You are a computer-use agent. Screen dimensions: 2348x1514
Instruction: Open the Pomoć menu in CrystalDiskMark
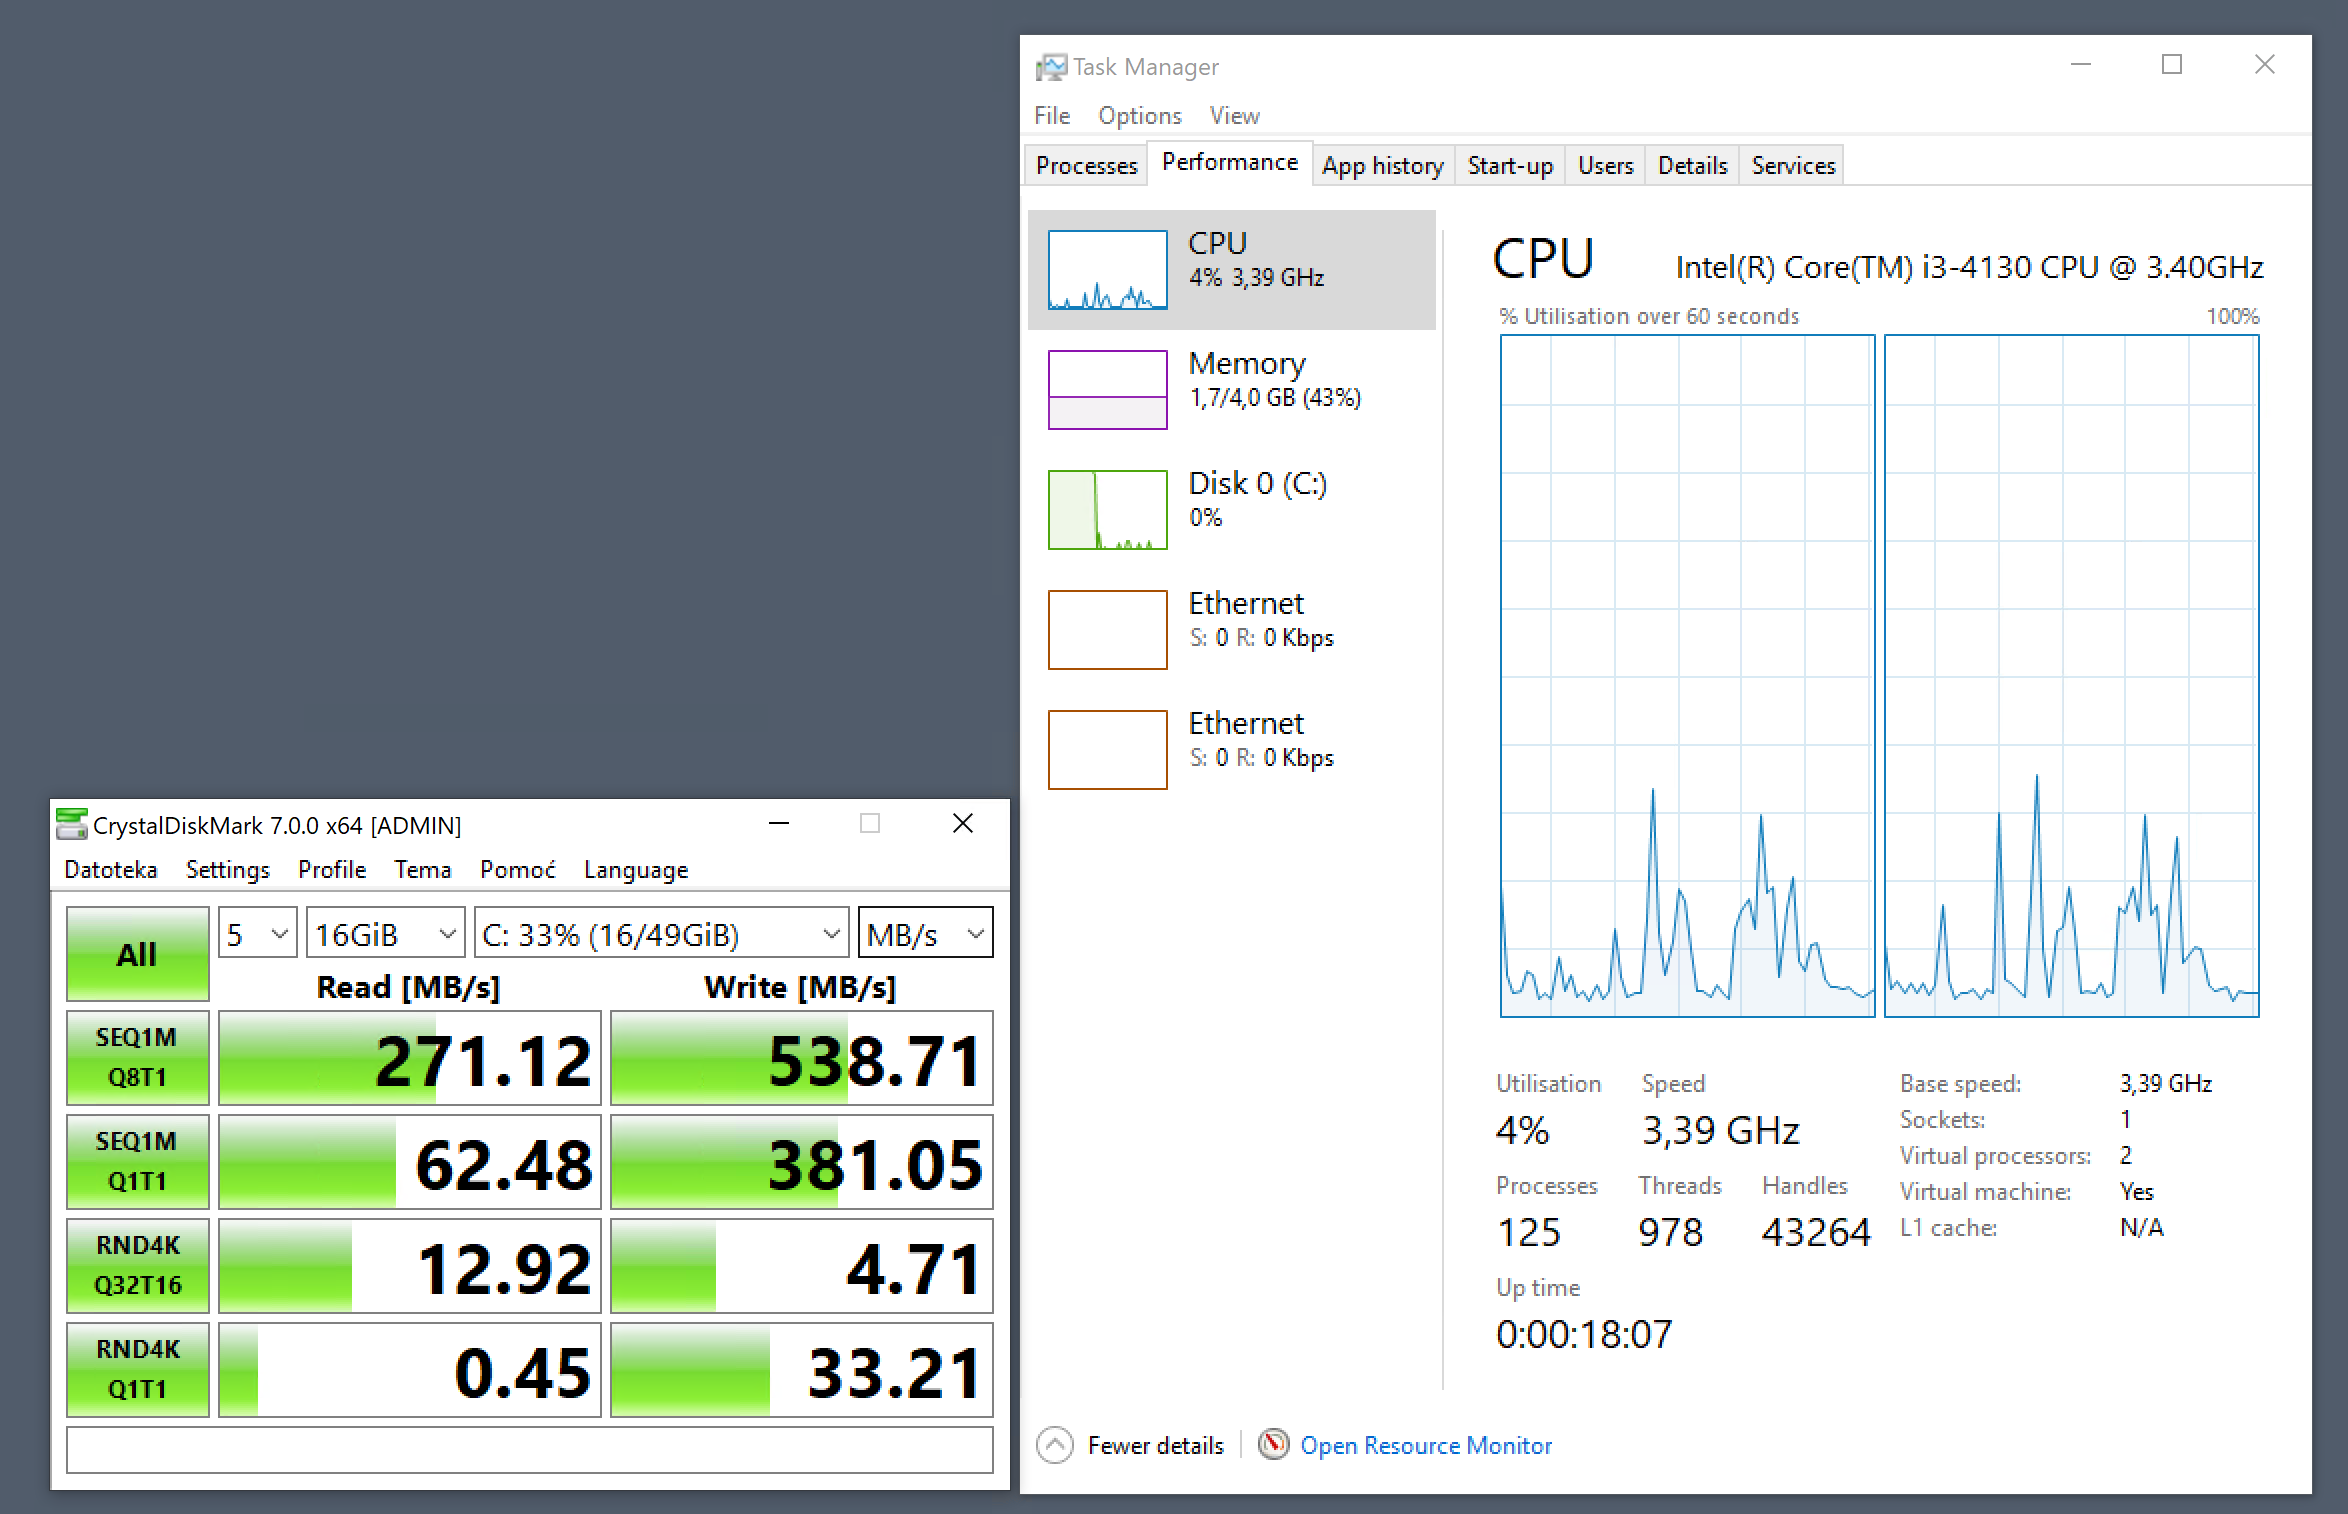(x=518, y=869)
